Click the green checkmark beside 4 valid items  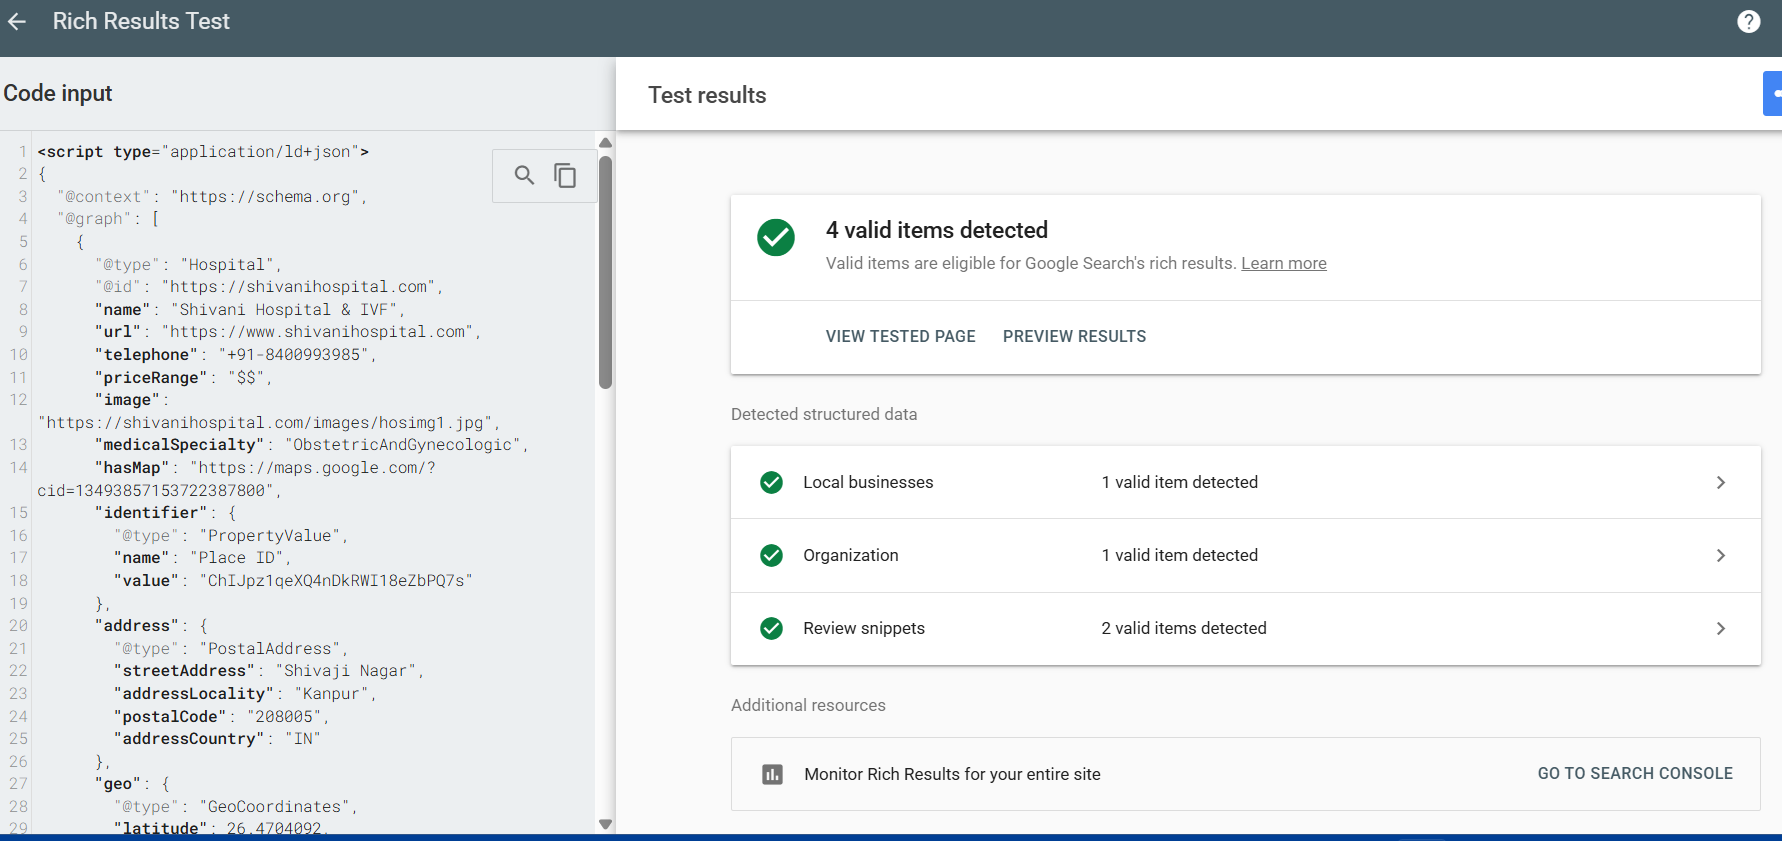776,238
